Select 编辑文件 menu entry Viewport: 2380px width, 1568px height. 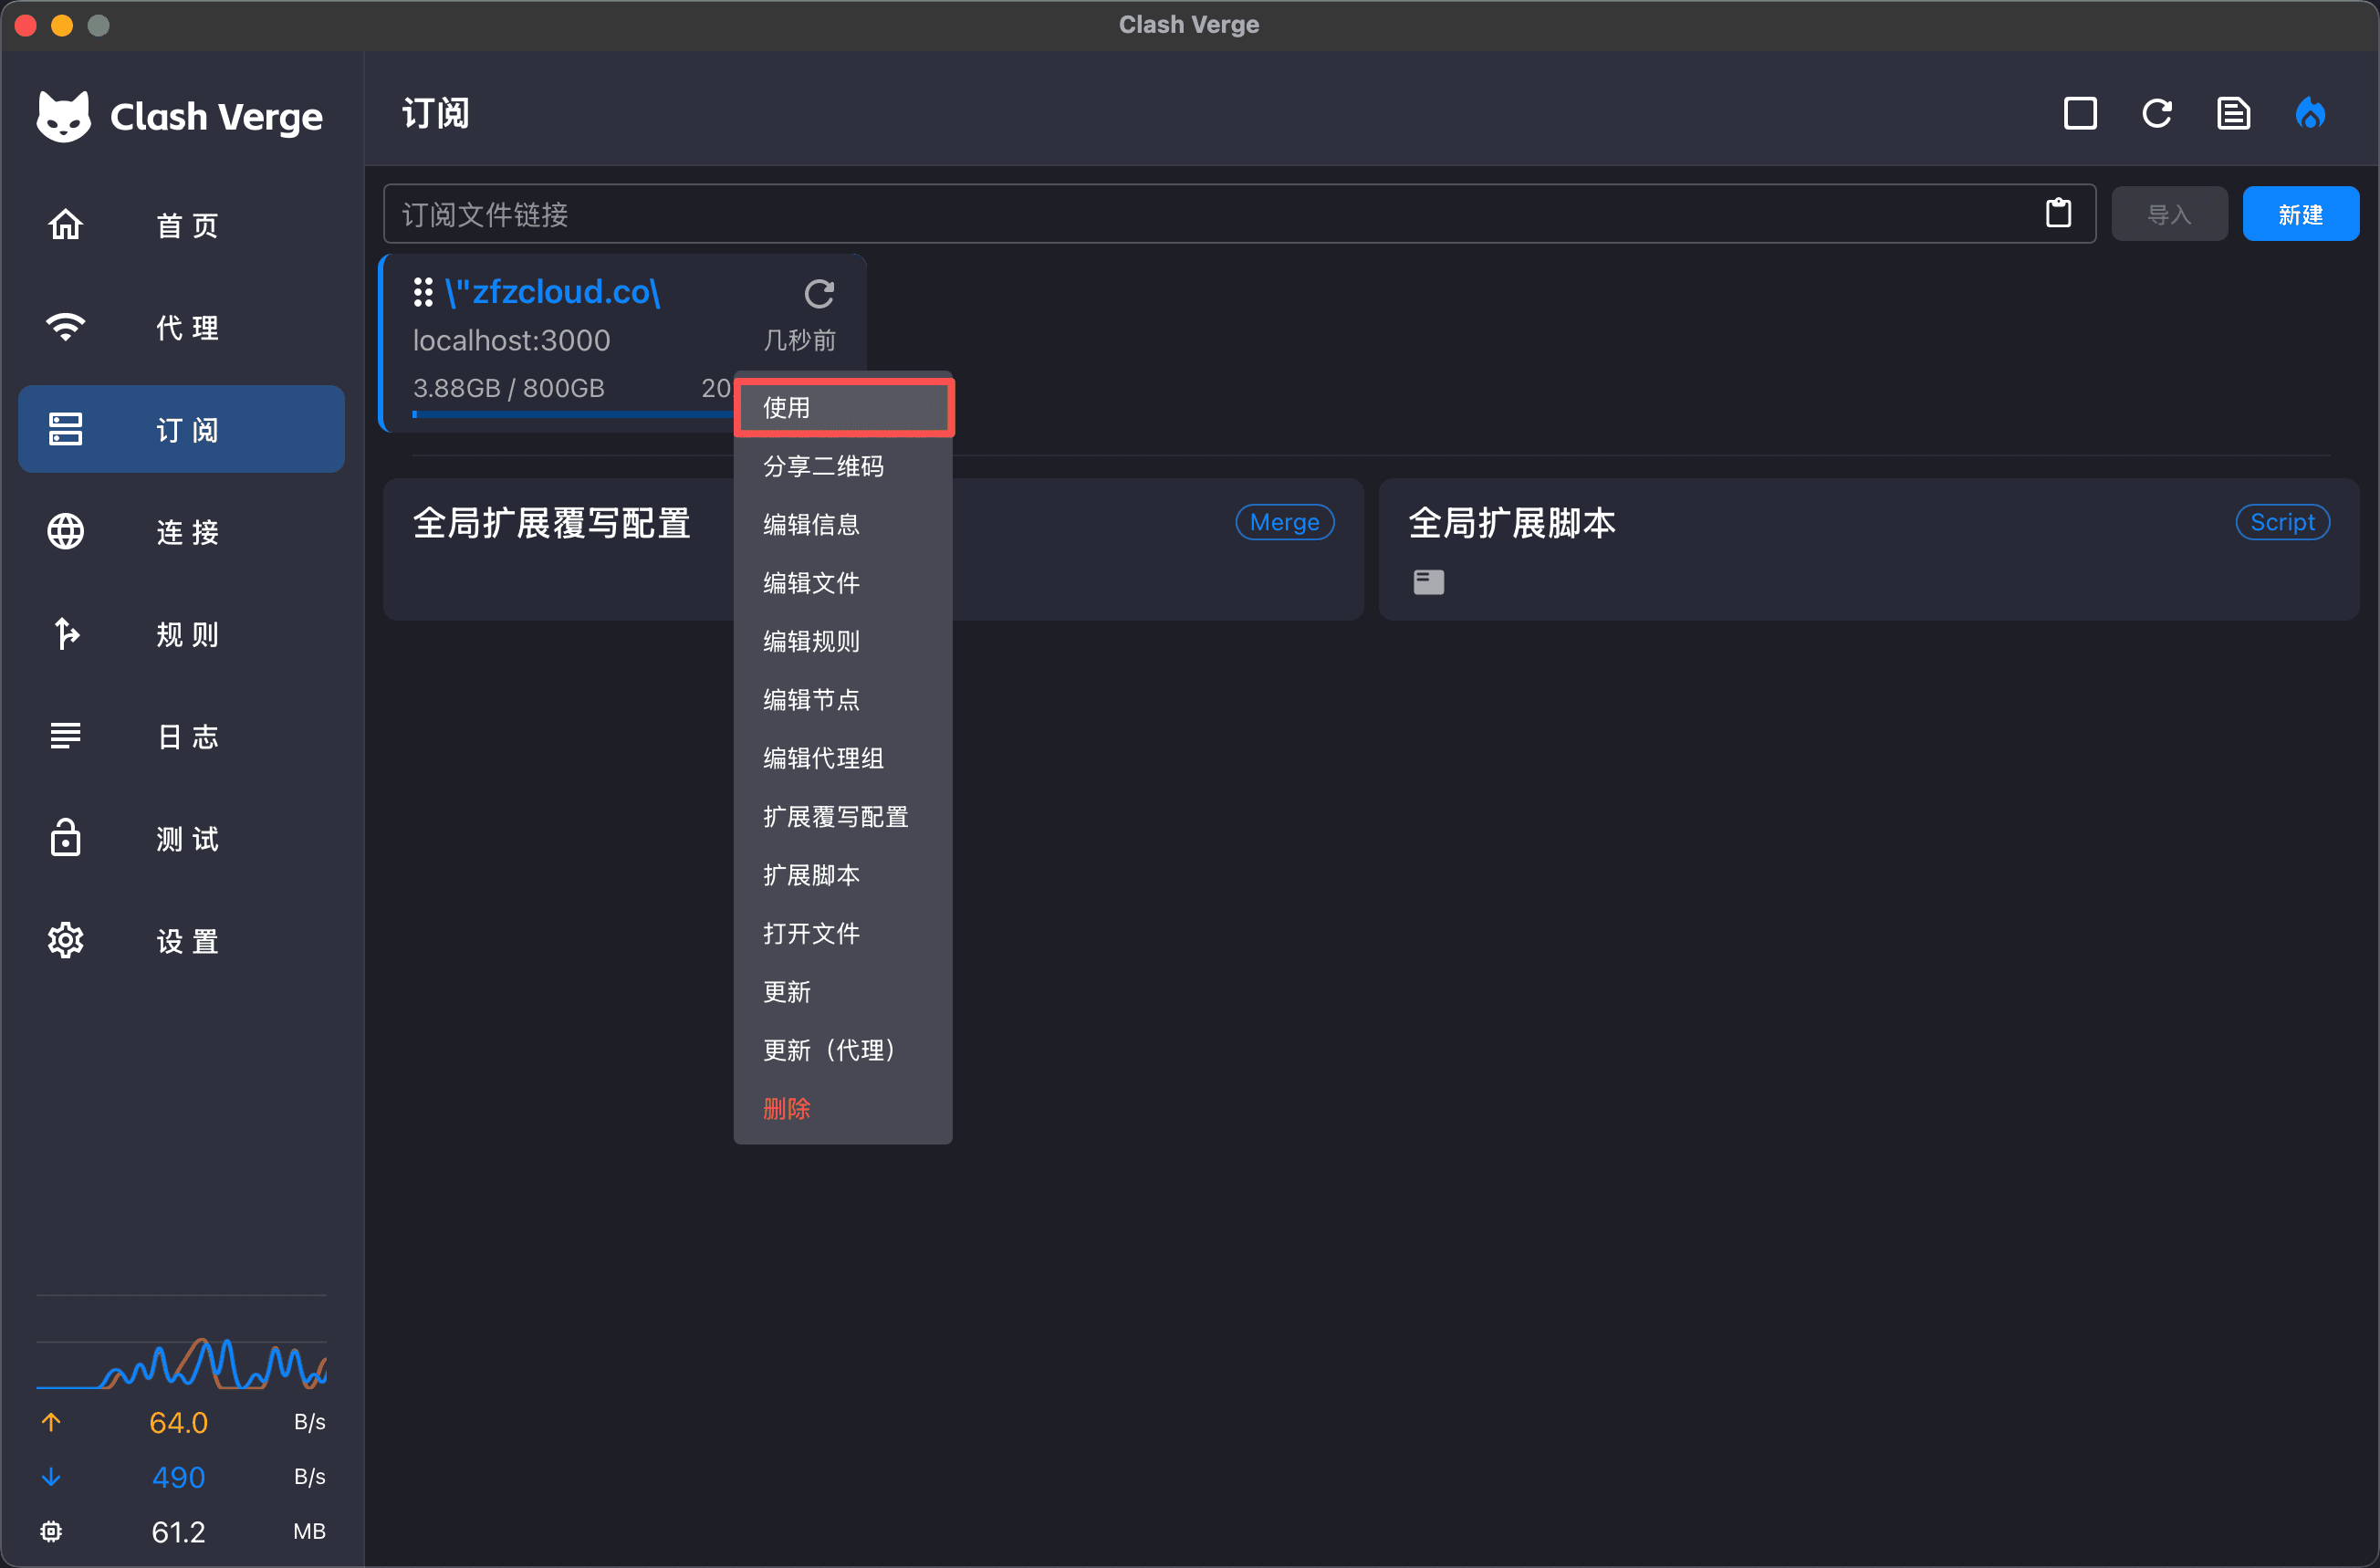[843, 582]
